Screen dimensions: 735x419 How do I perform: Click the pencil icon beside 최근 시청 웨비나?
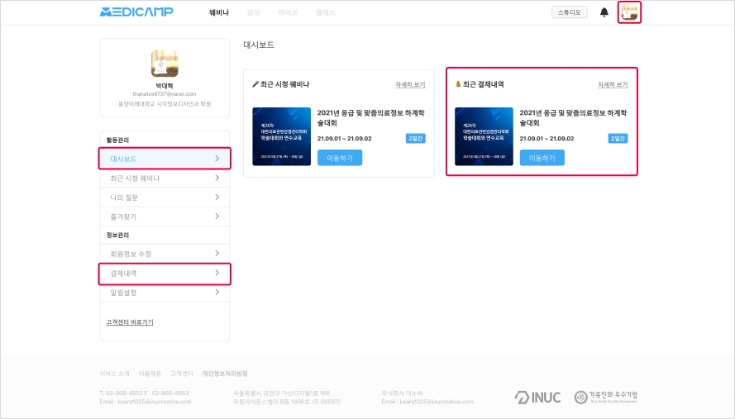click(x=255, y=84)
